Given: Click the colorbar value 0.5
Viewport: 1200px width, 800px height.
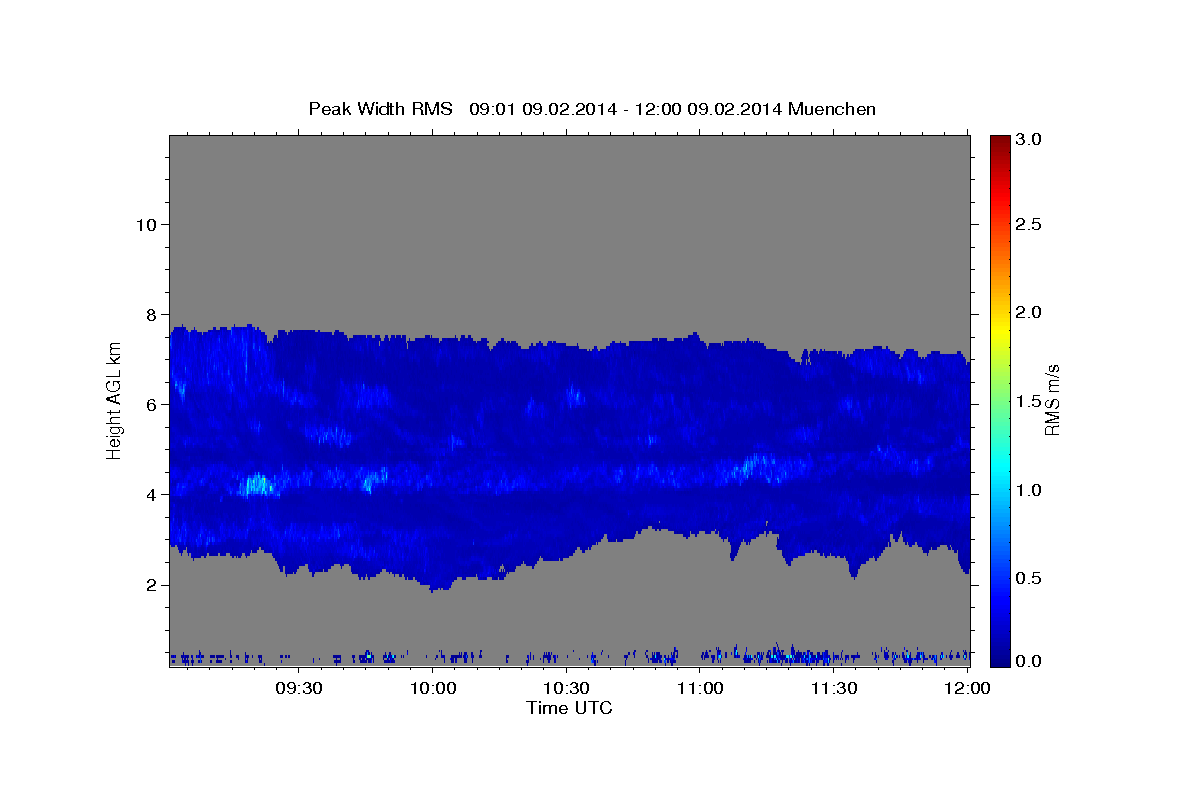Looking at the screenshot, I should point(1029,578).
